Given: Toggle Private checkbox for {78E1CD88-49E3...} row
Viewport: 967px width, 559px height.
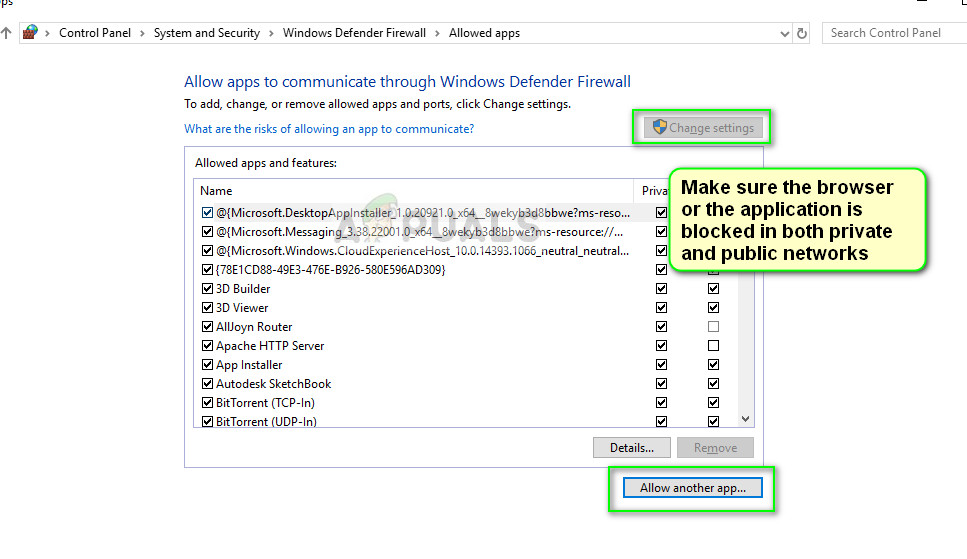Looking at the screenshot, I should 661,270.
